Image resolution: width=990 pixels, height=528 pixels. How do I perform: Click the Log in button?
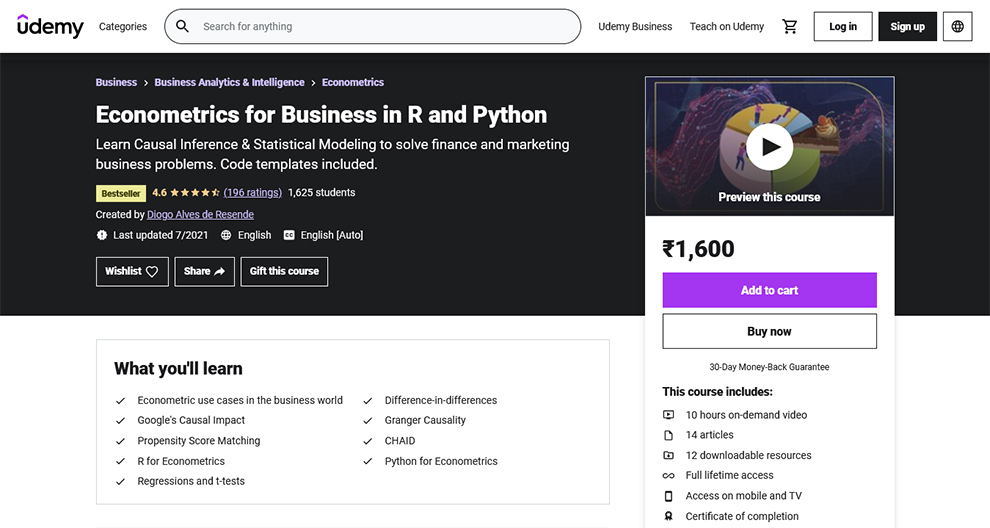tap(843, 27)
